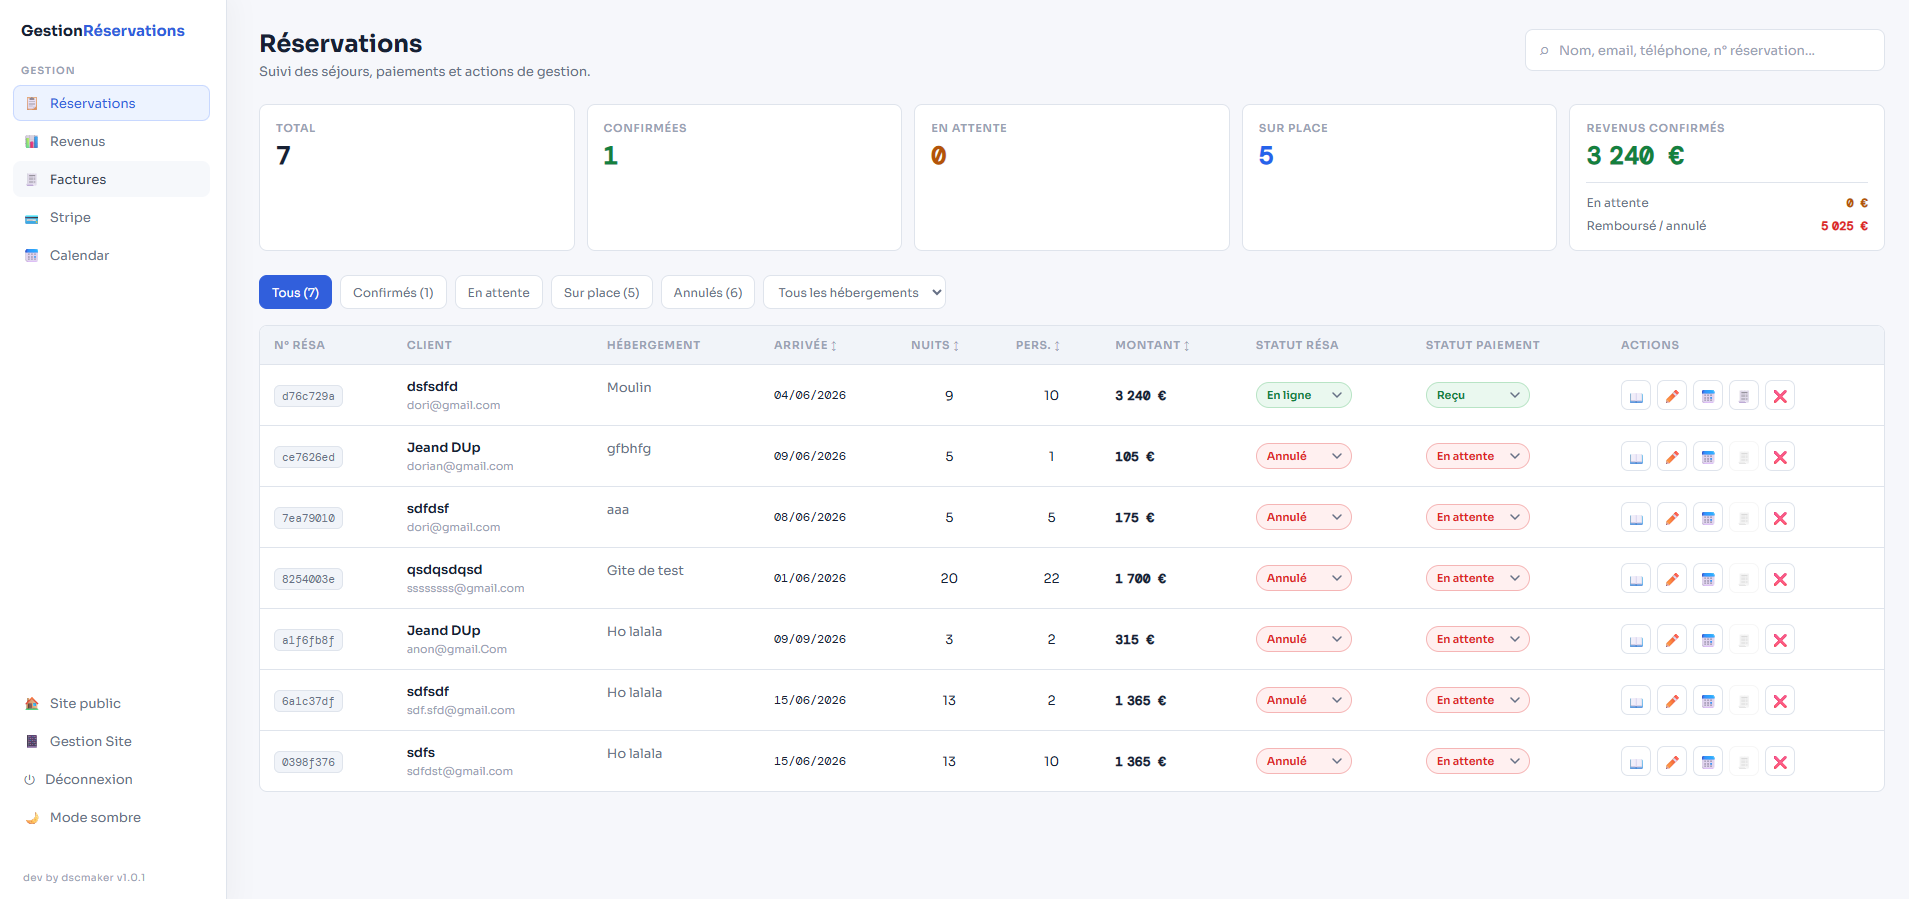The height and width of the screenshot is (899, 1909).
Task: Delete reservation 6a1c37df with red X
Action: (1780, 701)
